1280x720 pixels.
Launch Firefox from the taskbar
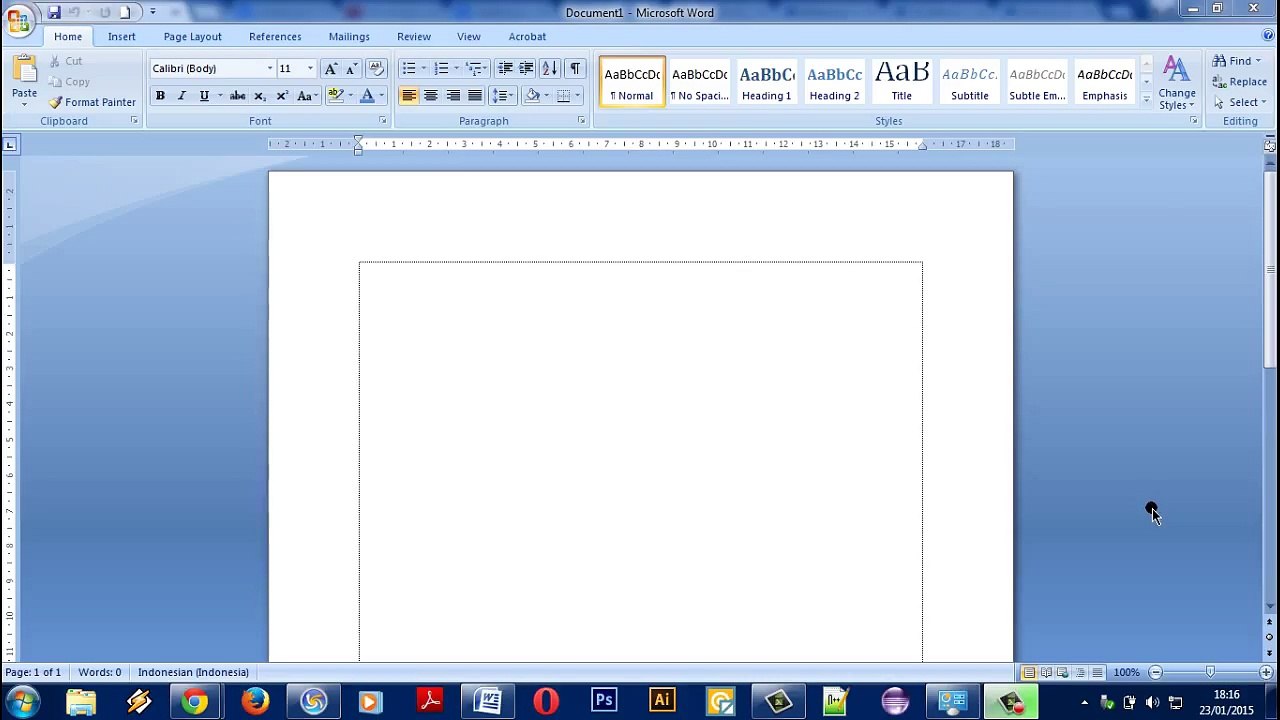[x=255, y=701]
